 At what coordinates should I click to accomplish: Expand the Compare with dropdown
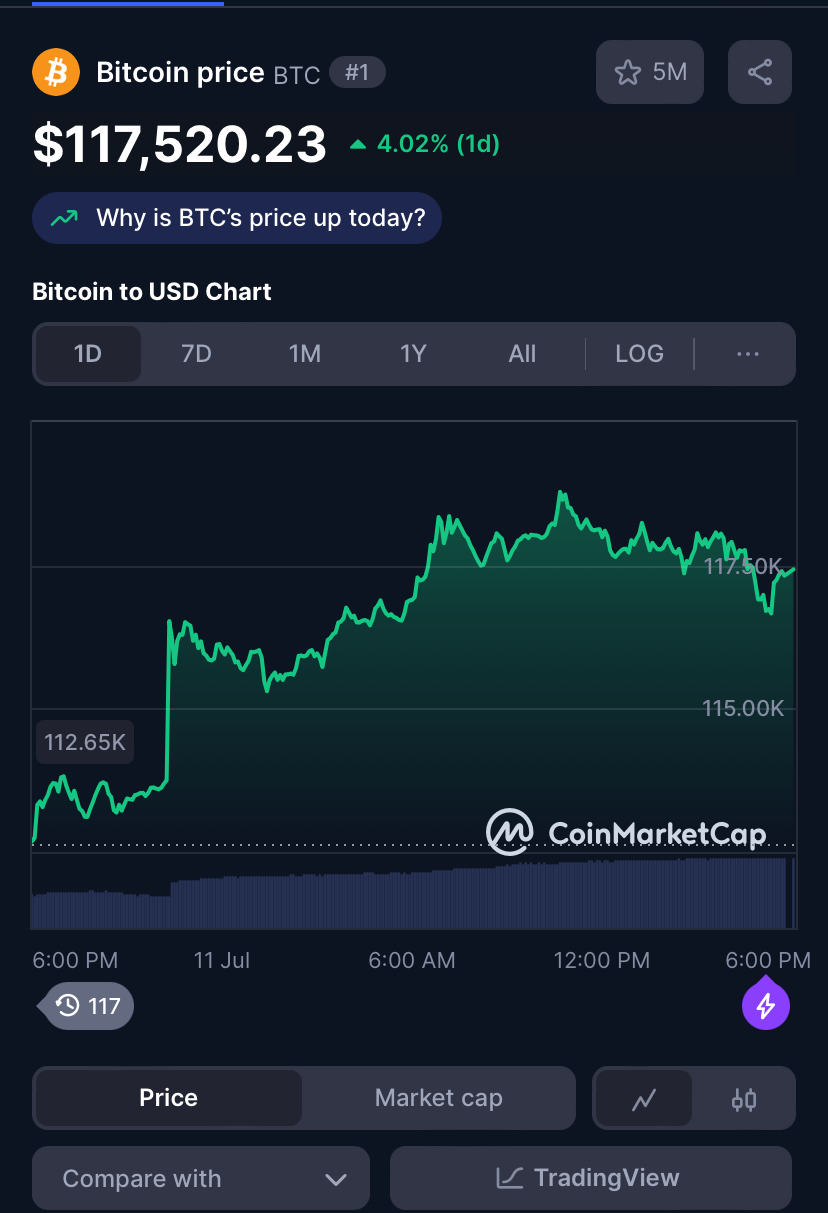pyautogui.click(x=201, y=1178)
